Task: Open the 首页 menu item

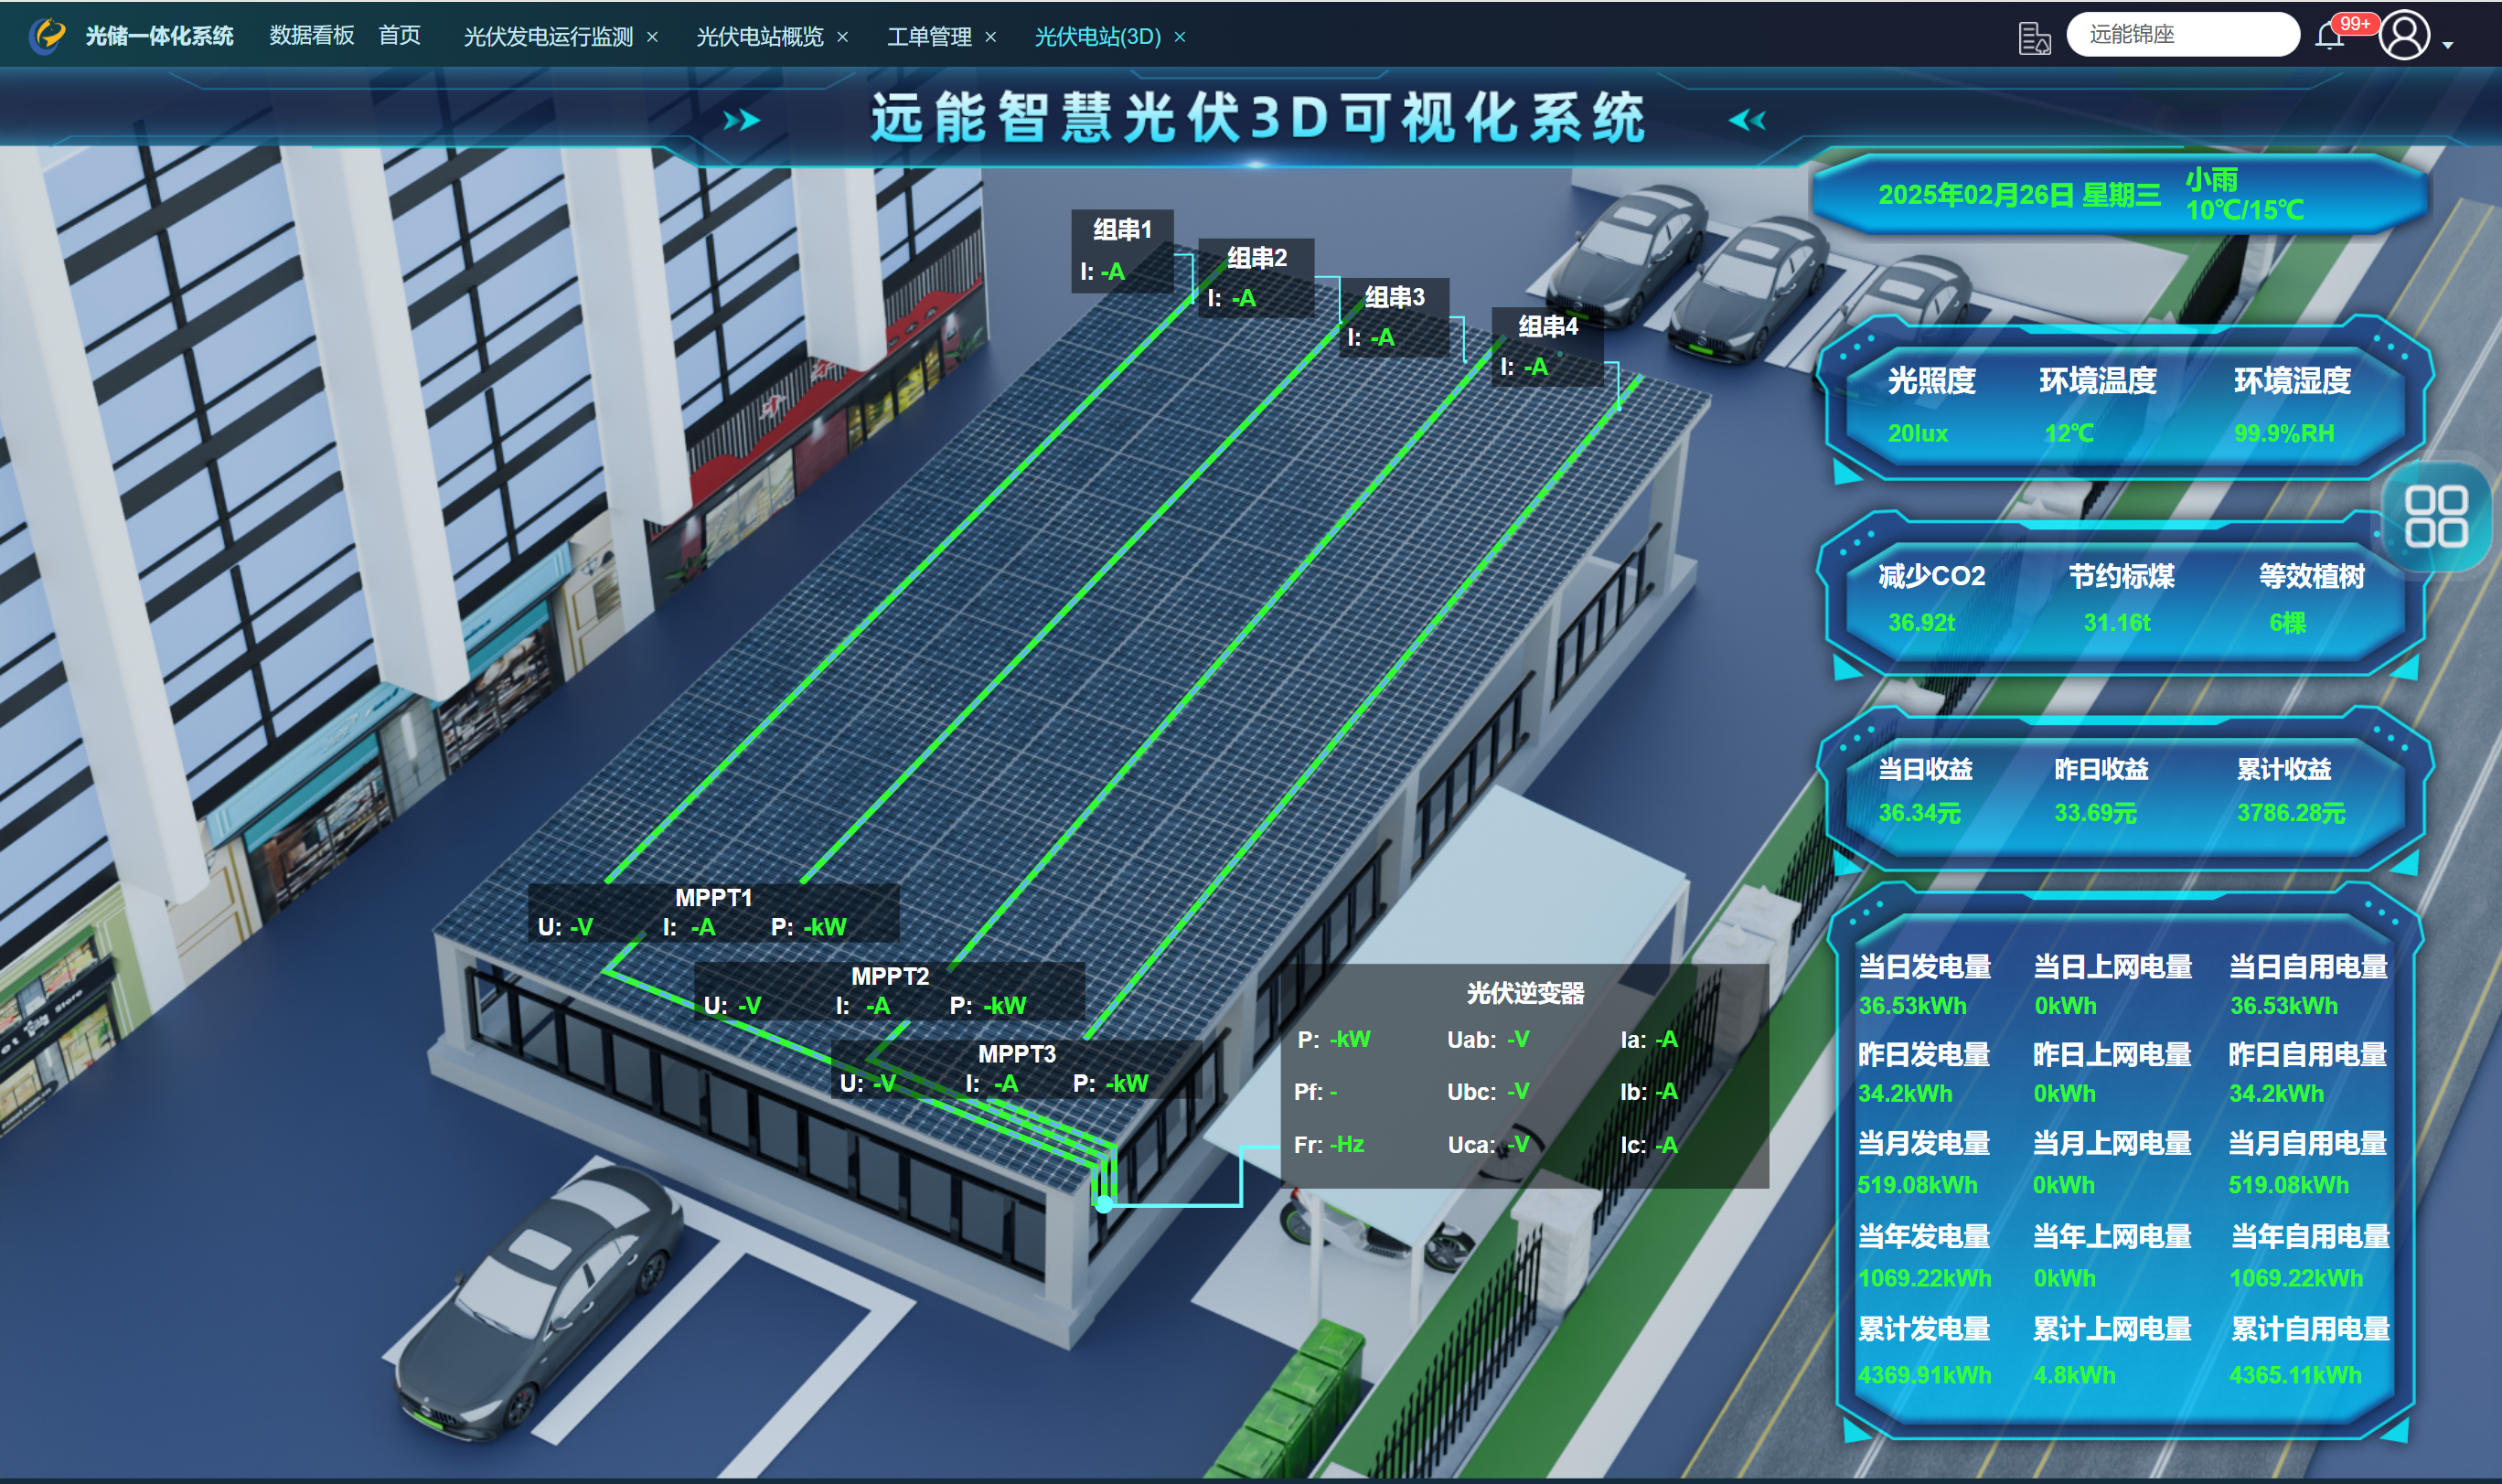Action: tap(399, 36)
